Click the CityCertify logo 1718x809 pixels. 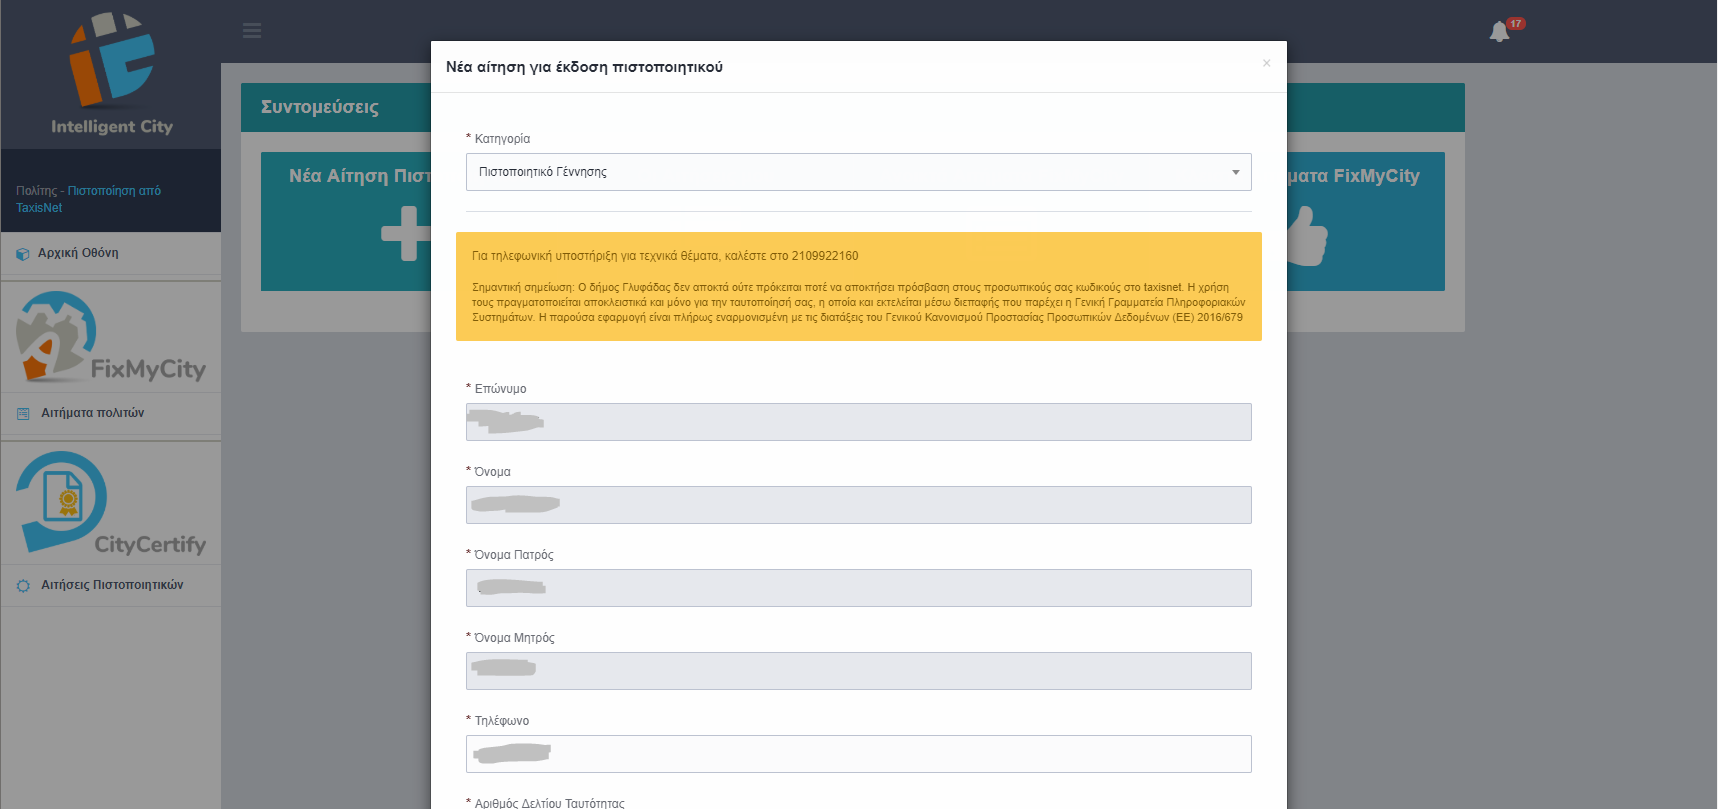coord(110,503)
